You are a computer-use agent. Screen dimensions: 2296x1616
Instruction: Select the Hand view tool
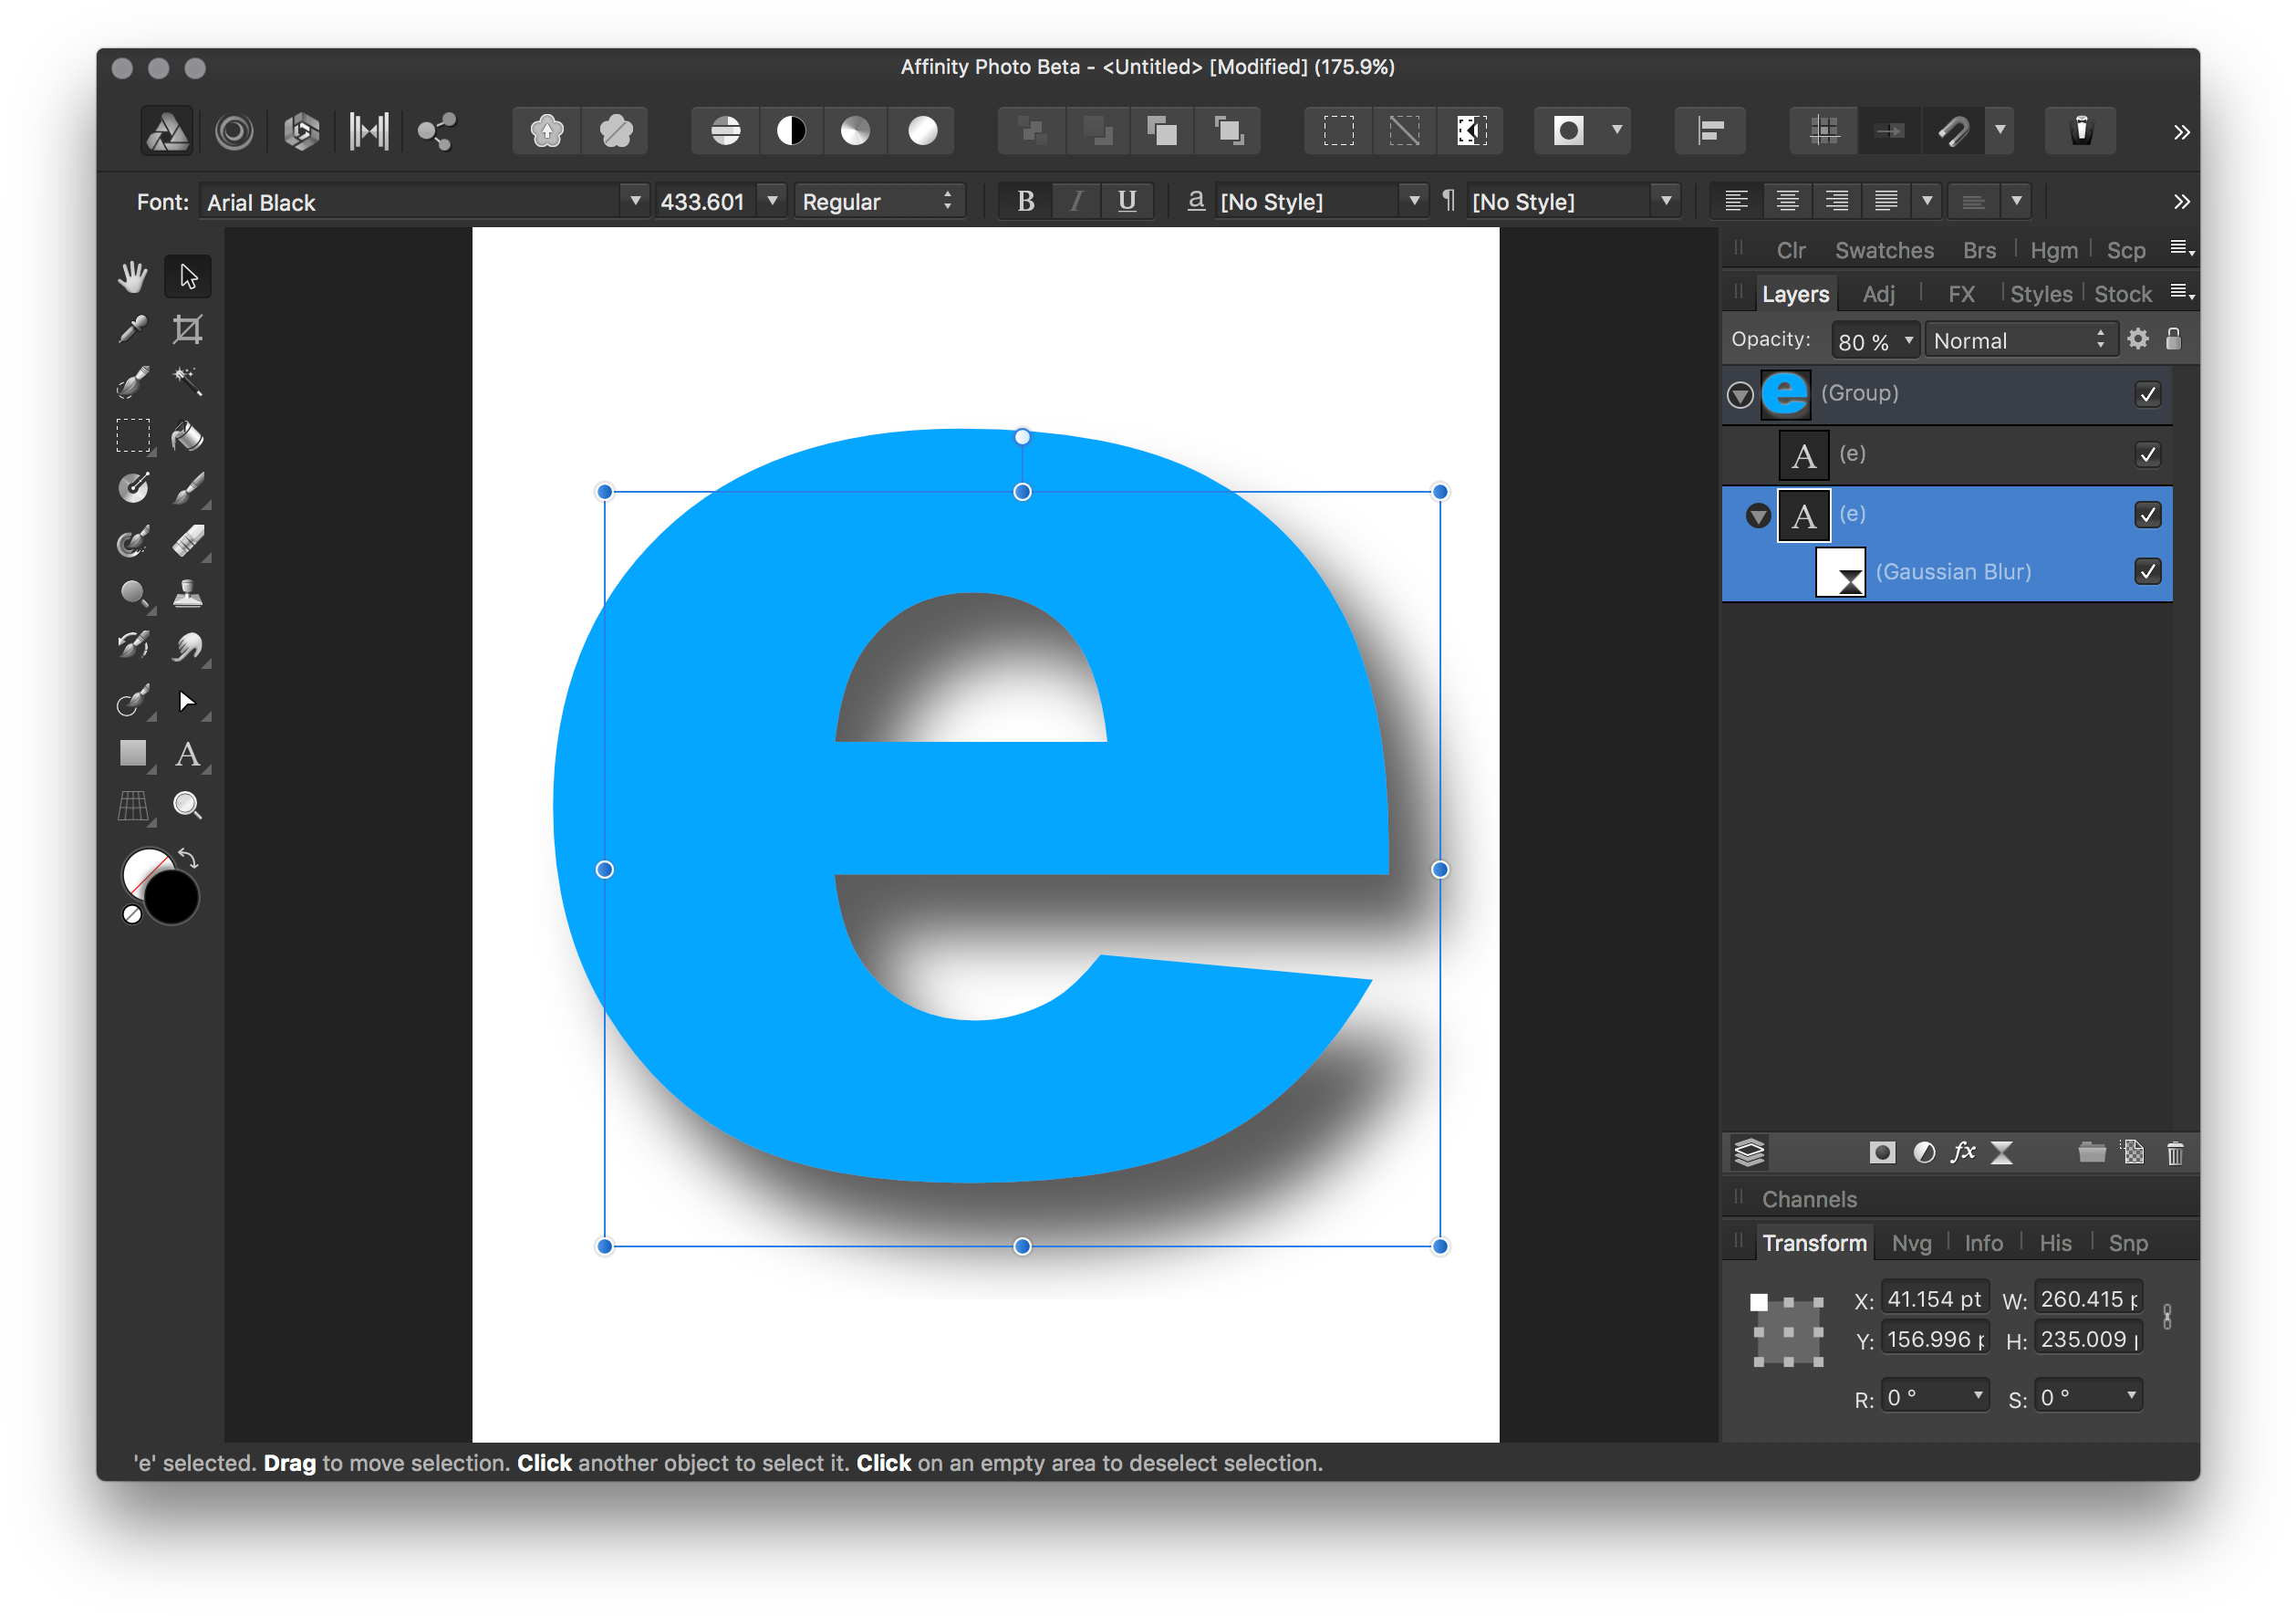coord(132,277)
